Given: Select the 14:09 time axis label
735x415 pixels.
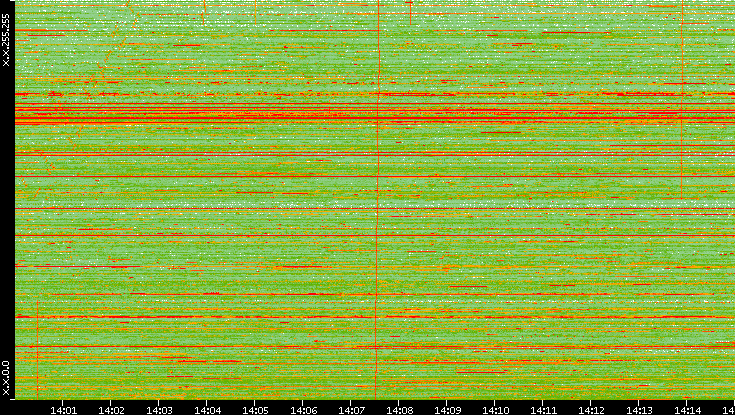Looking at the screenshot, I should (x=447, y=410).
